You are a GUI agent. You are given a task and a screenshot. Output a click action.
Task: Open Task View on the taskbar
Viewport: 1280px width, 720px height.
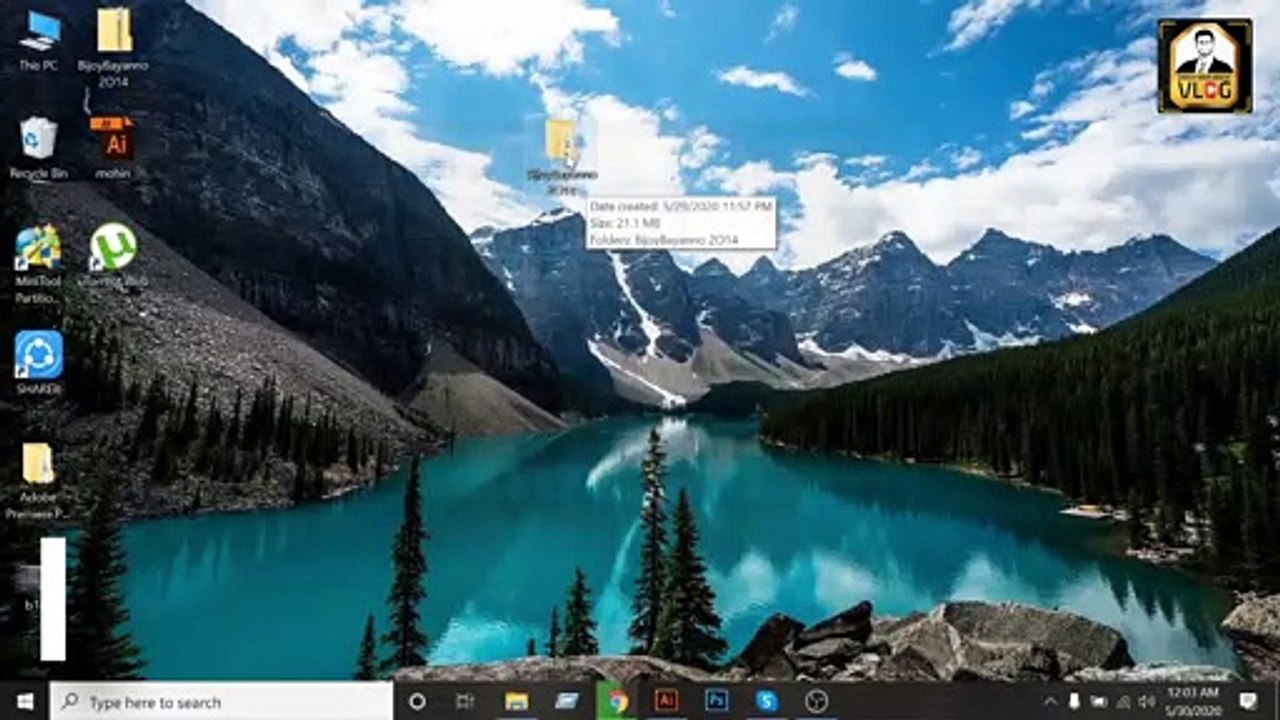(x=465, y=701)
